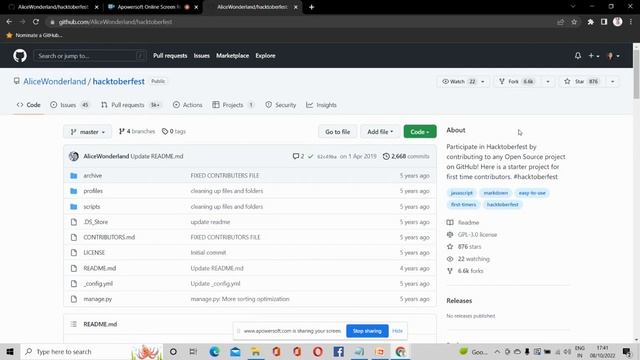Screen dimensions: 640x360
Task: Reload the page in the browser
Action: point(36,22)
